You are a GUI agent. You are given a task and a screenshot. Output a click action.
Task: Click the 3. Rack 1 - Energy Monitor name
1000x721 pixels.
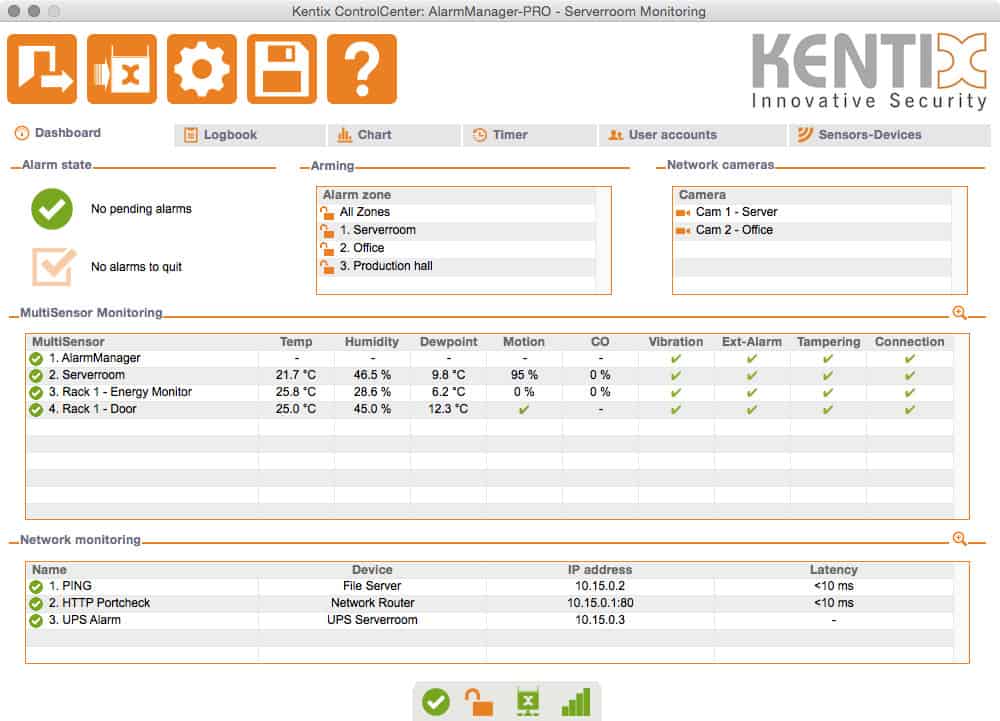120,392
